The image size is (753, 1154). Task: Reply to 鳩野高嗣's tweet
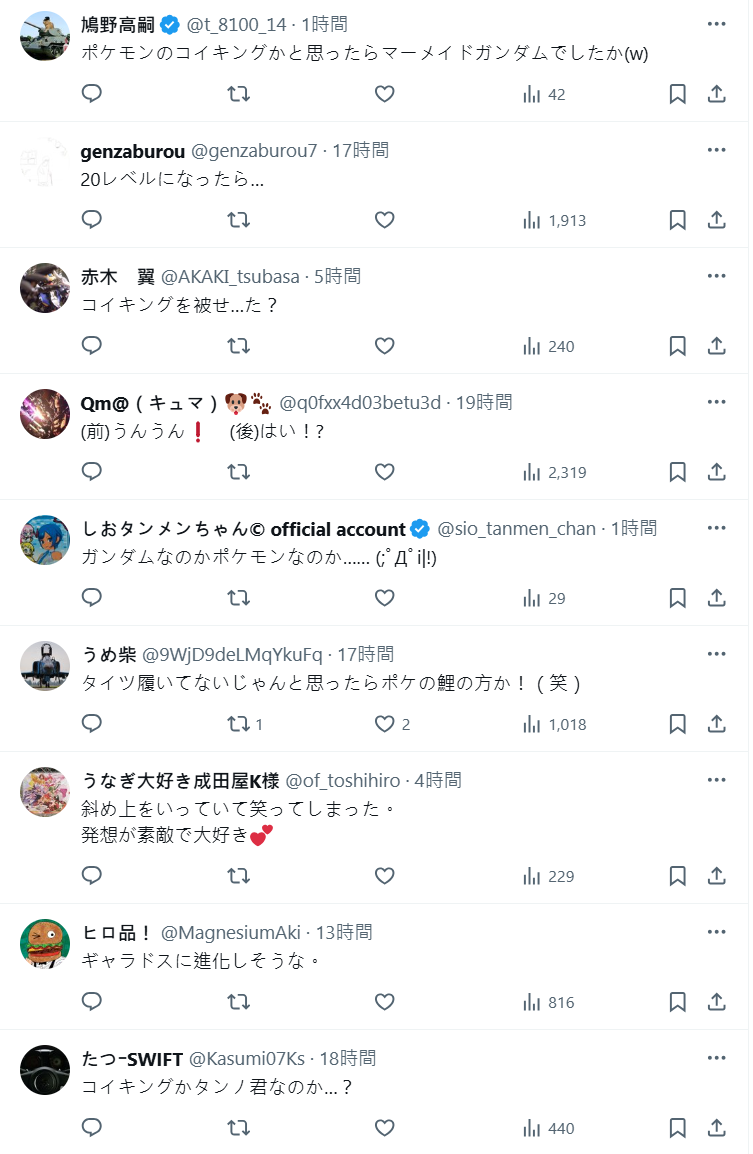point(91,93)
